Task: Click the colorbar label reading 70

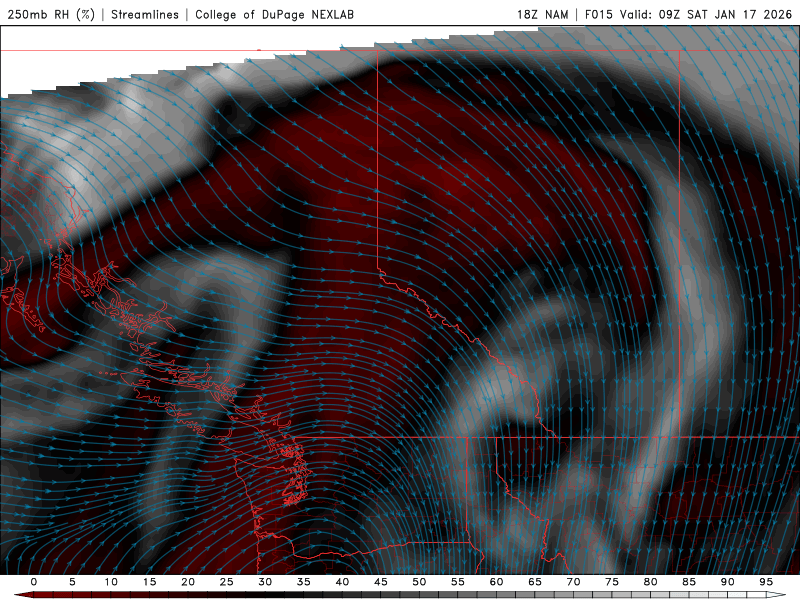Action: pos(573,582)
